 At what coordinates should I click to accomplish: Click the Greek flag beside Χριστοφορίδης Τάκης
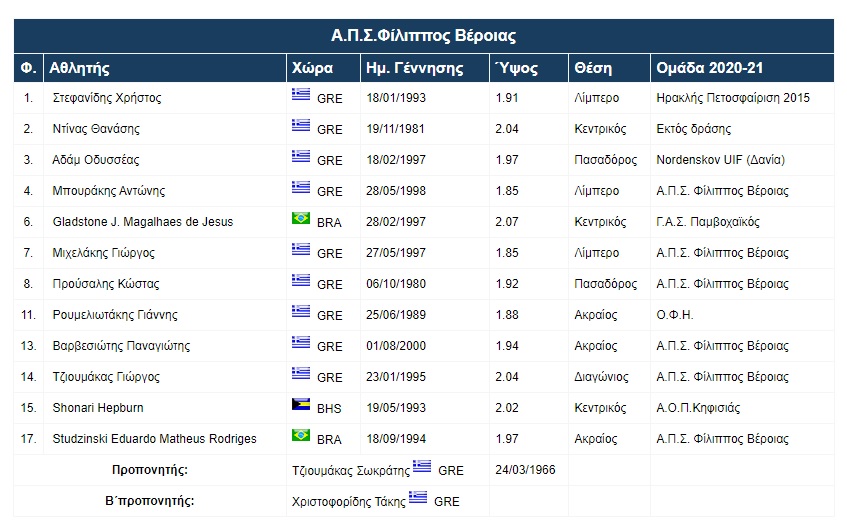pyautogui.click(x=417, y=498)
